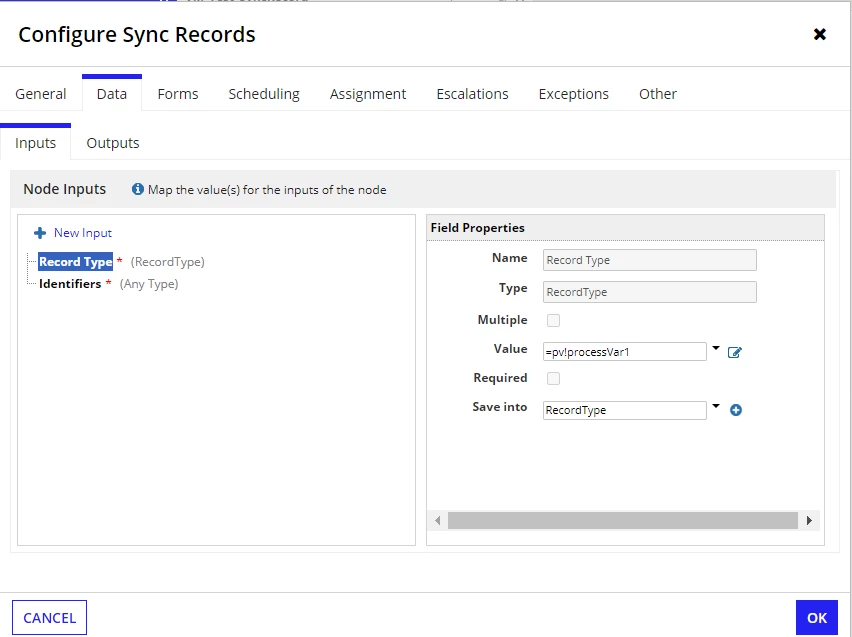The image size is (852, 637).
Task: Click the '(Any Type)' type label
Action: tap(149, 284)
